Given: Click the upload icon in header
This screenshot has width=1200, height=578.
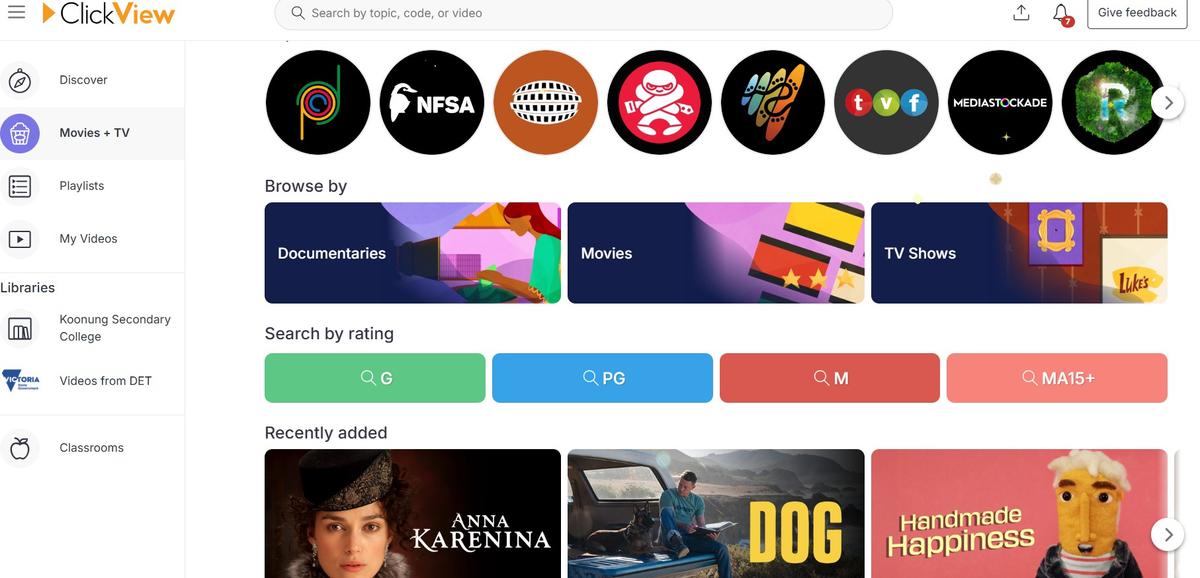Looking at the screenshot, I should pos(1021,13).
